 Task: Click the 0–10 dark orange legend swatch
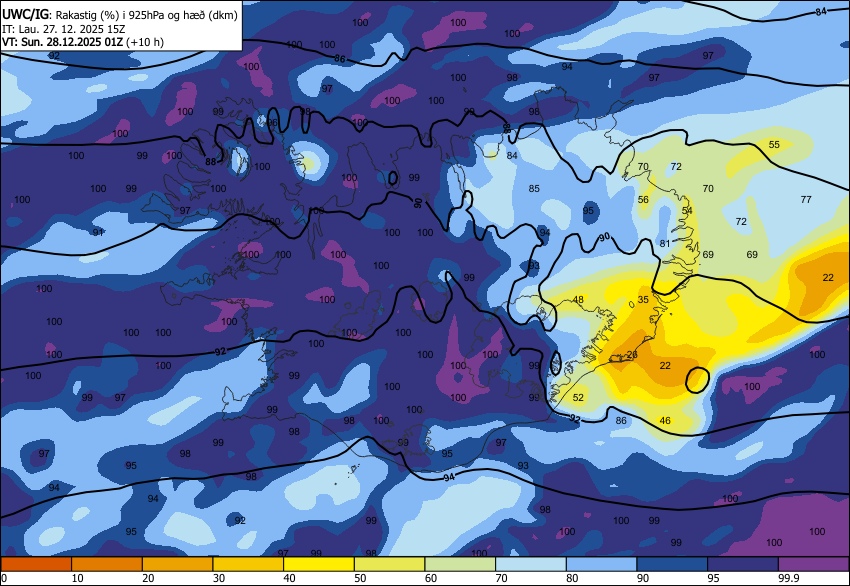pos(36,564)
